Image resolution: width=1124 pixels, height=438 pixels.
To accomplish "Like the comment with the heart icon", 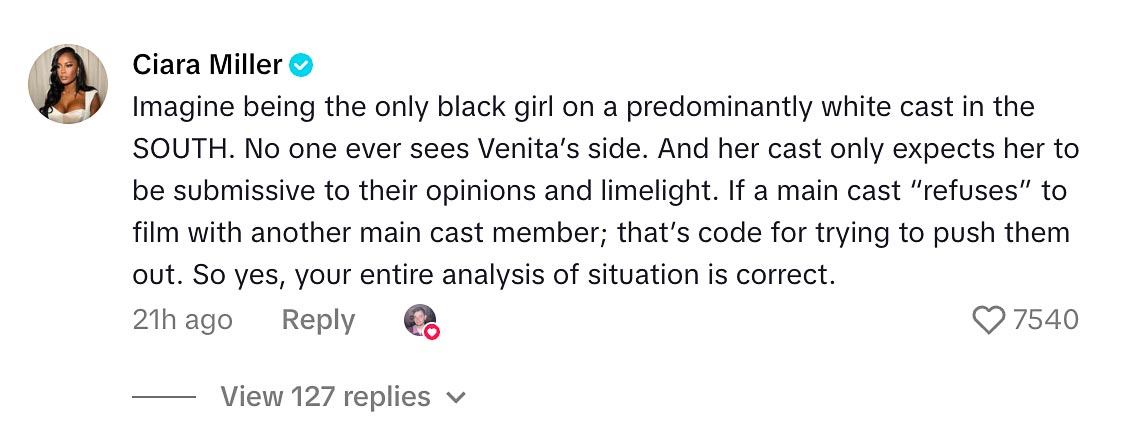I will (x=988, y=320).
